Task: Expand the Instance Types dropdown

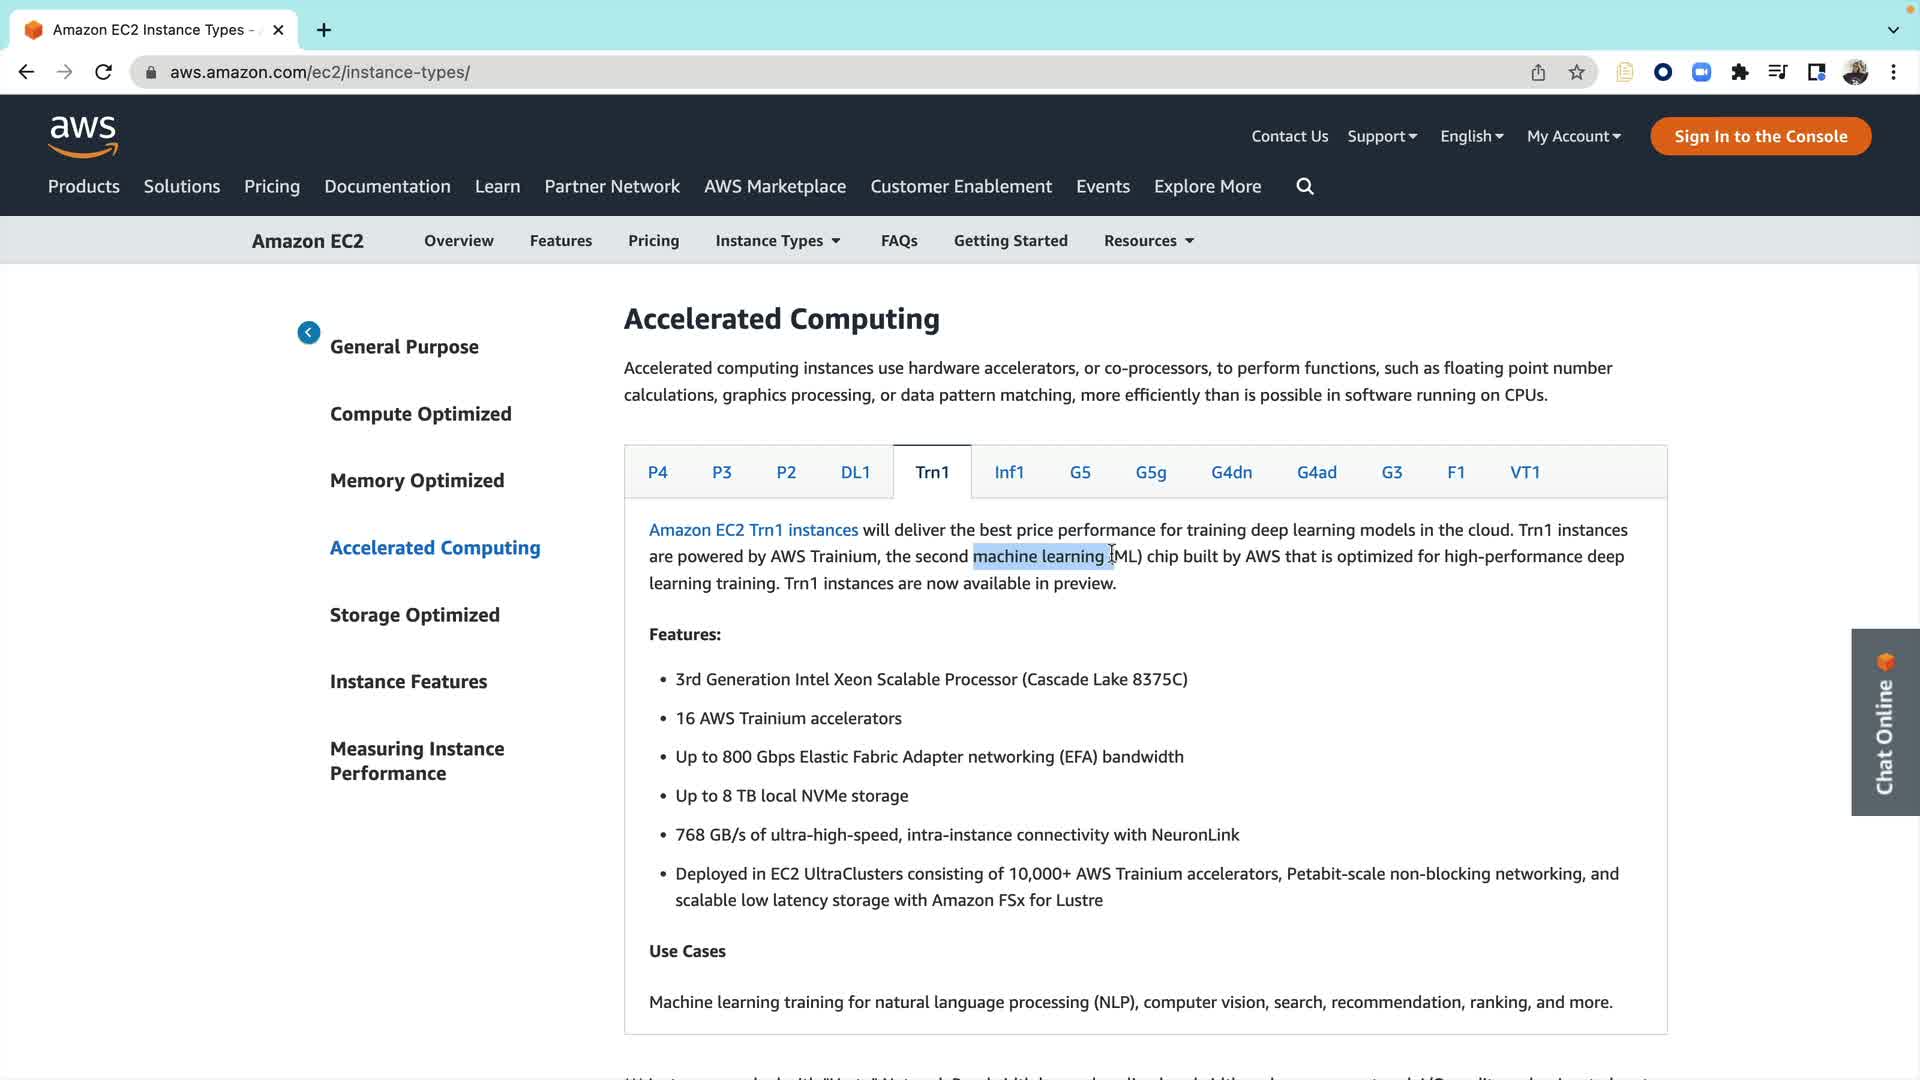Action: (778, 241)
